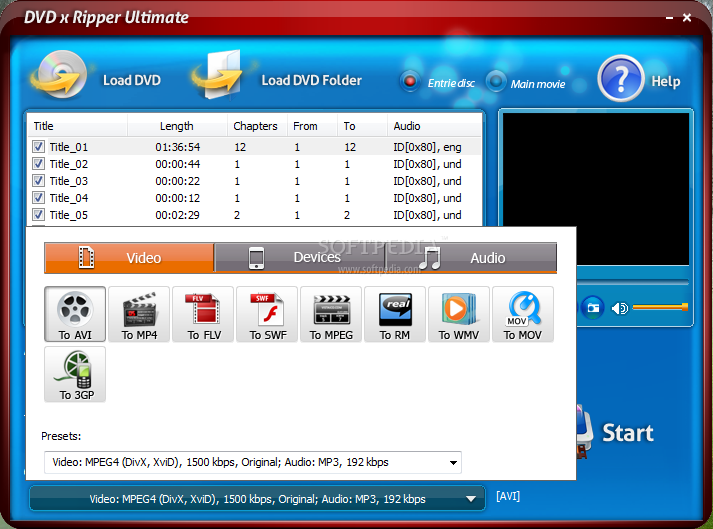Click the Help text label

click(666, 81)
